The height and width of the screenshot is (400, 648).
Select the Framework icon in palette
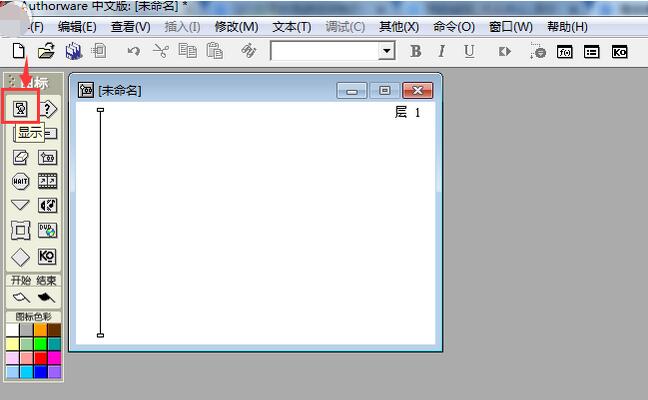(20, 230)
